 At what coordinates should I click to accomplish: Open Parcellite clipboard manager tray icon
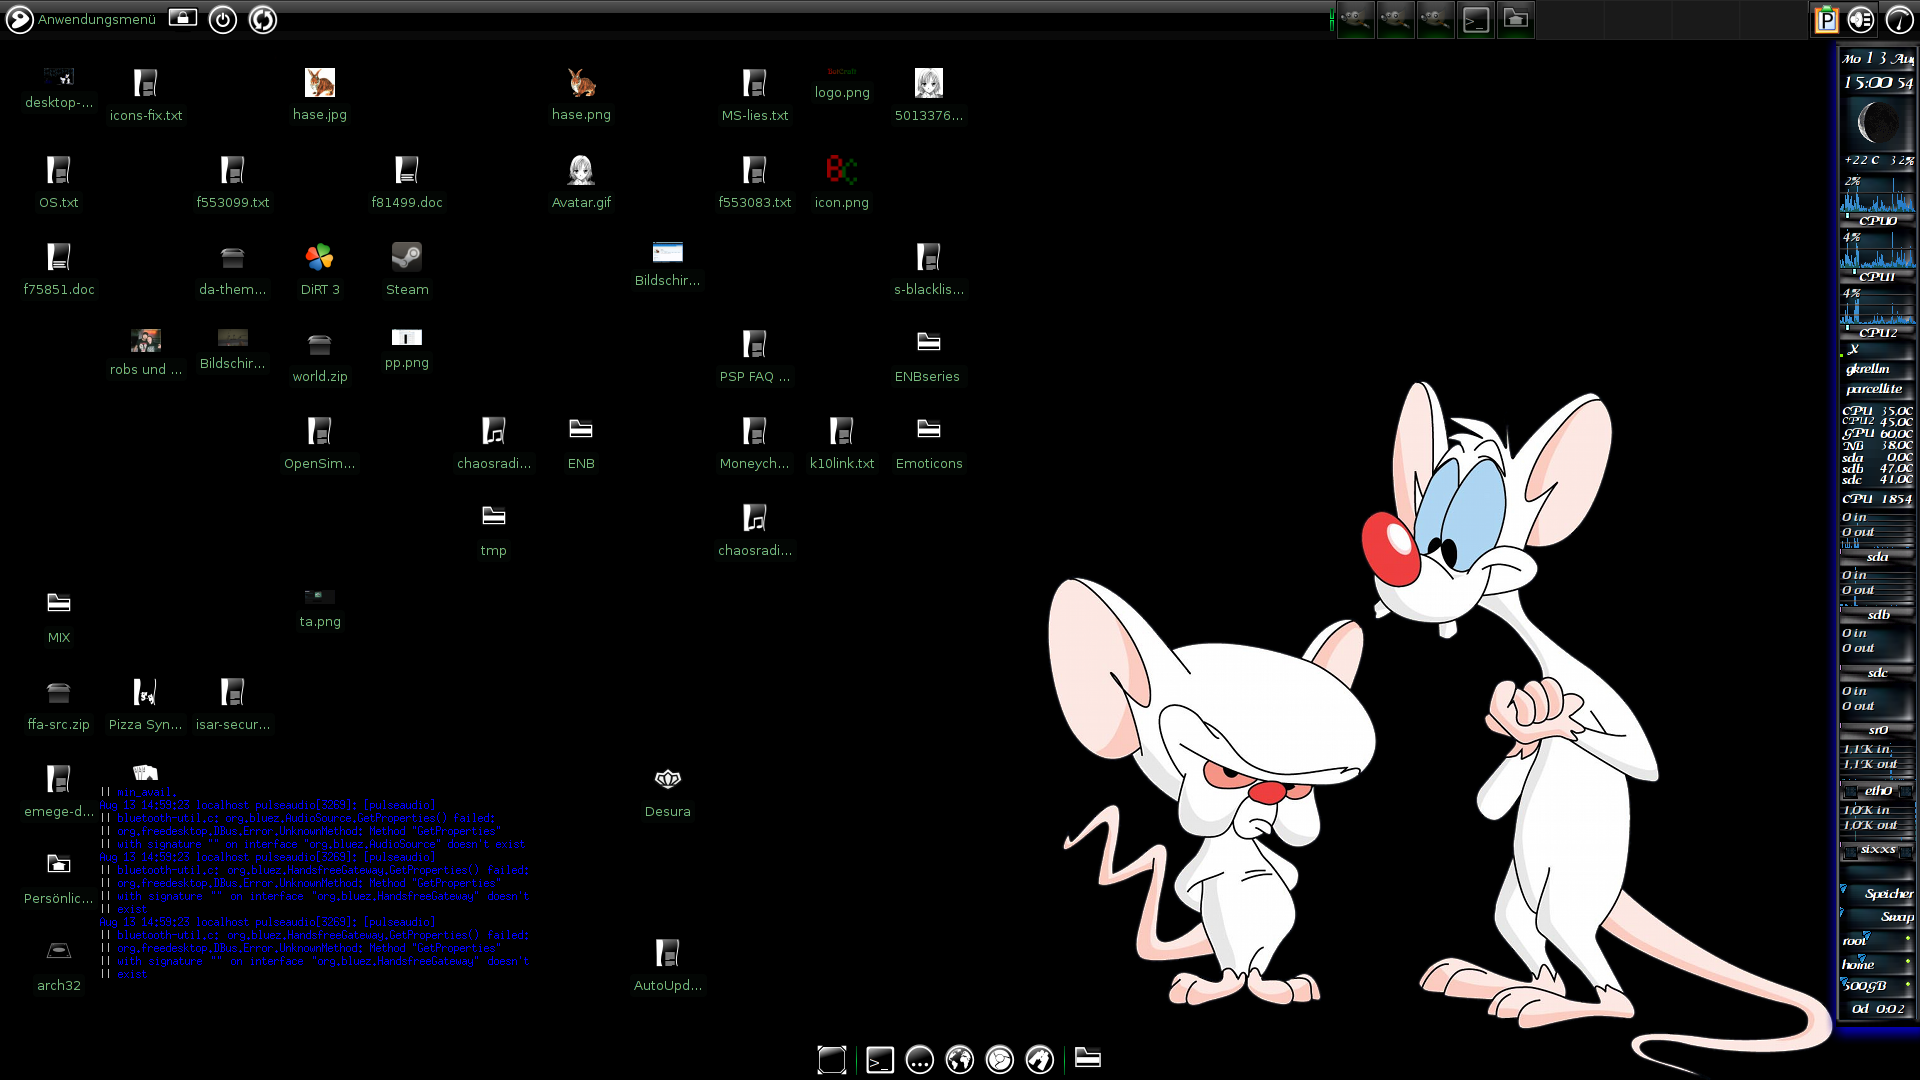pos(1827,19)
